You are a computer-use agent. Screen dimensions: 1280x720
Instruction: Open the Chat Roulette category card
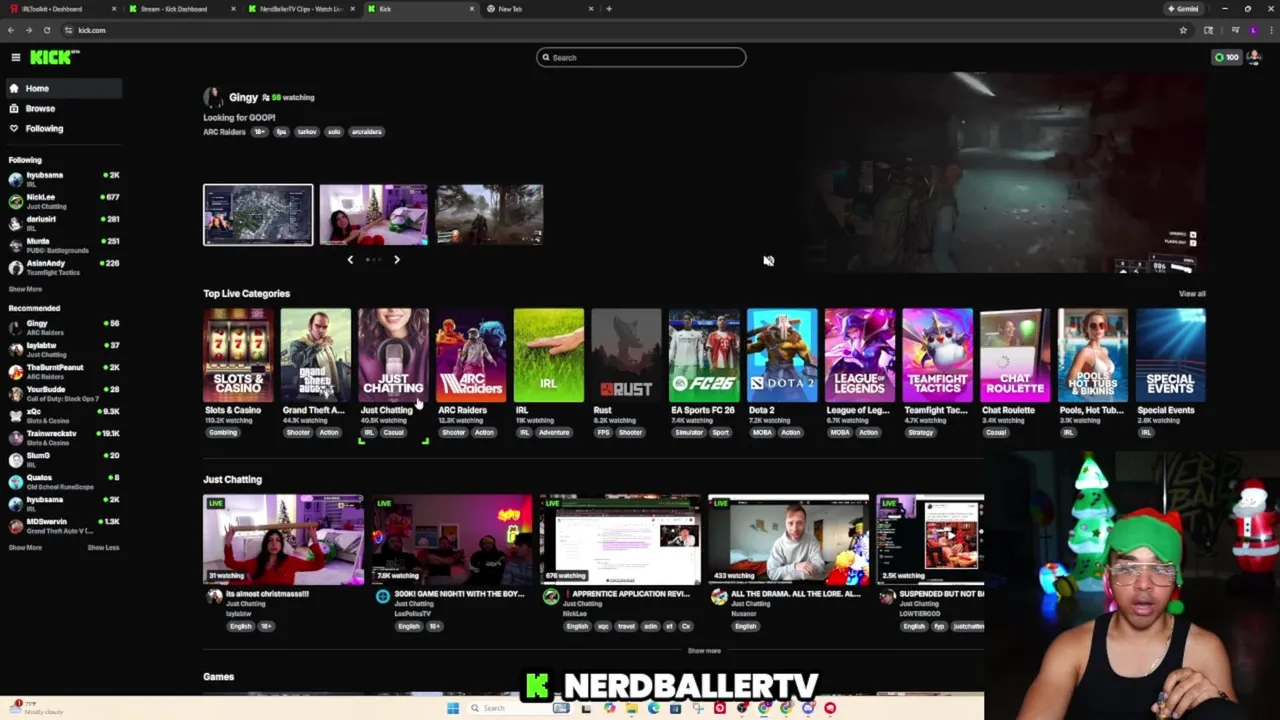point(1015,356)
